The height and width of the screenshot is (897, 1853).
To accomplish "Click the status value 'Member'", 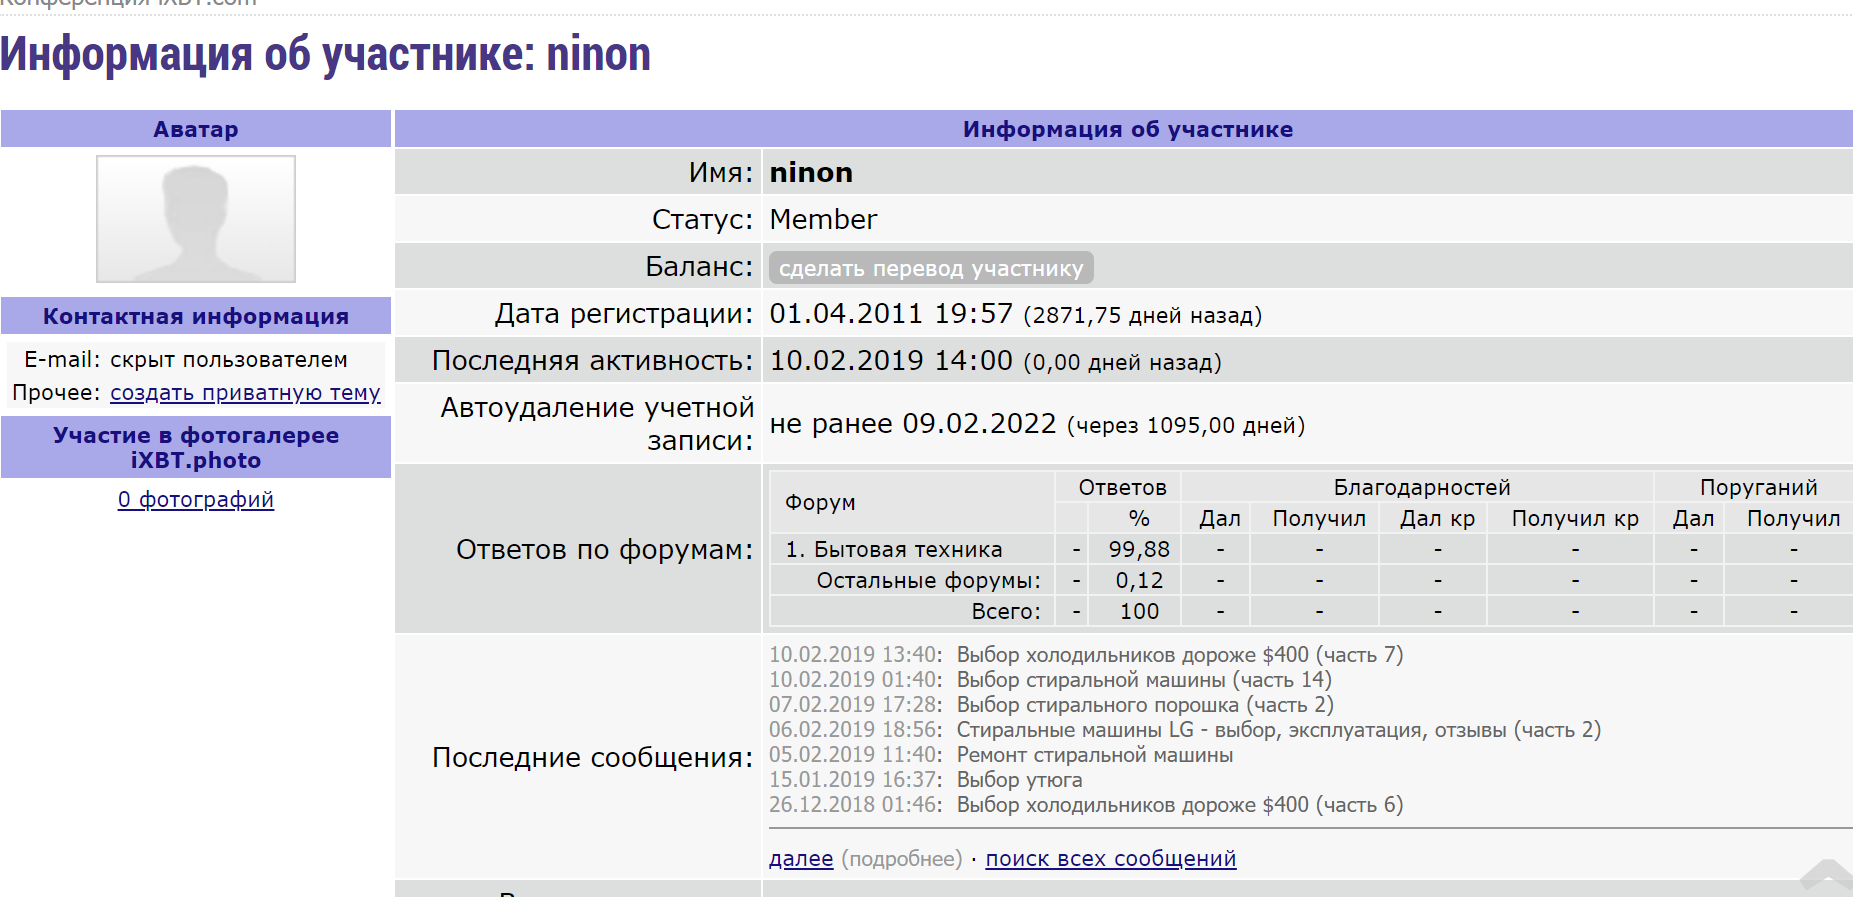I will tap(823, 220).
